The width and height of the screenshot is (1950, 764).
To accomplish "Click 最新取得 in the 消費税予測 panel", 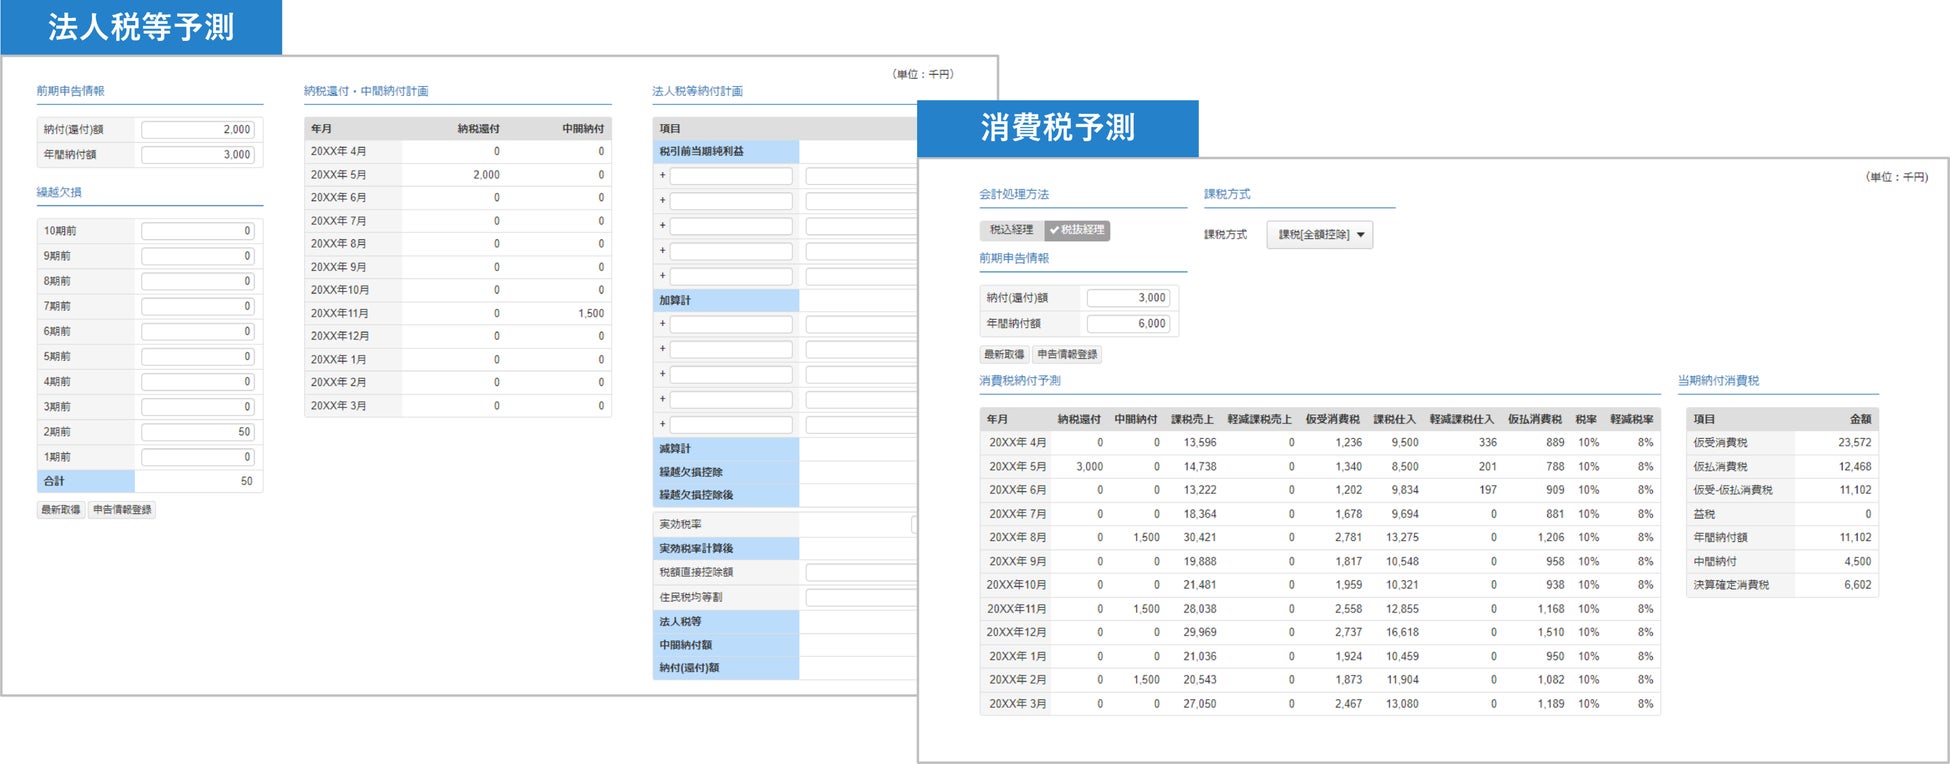I will (1004, 354).
